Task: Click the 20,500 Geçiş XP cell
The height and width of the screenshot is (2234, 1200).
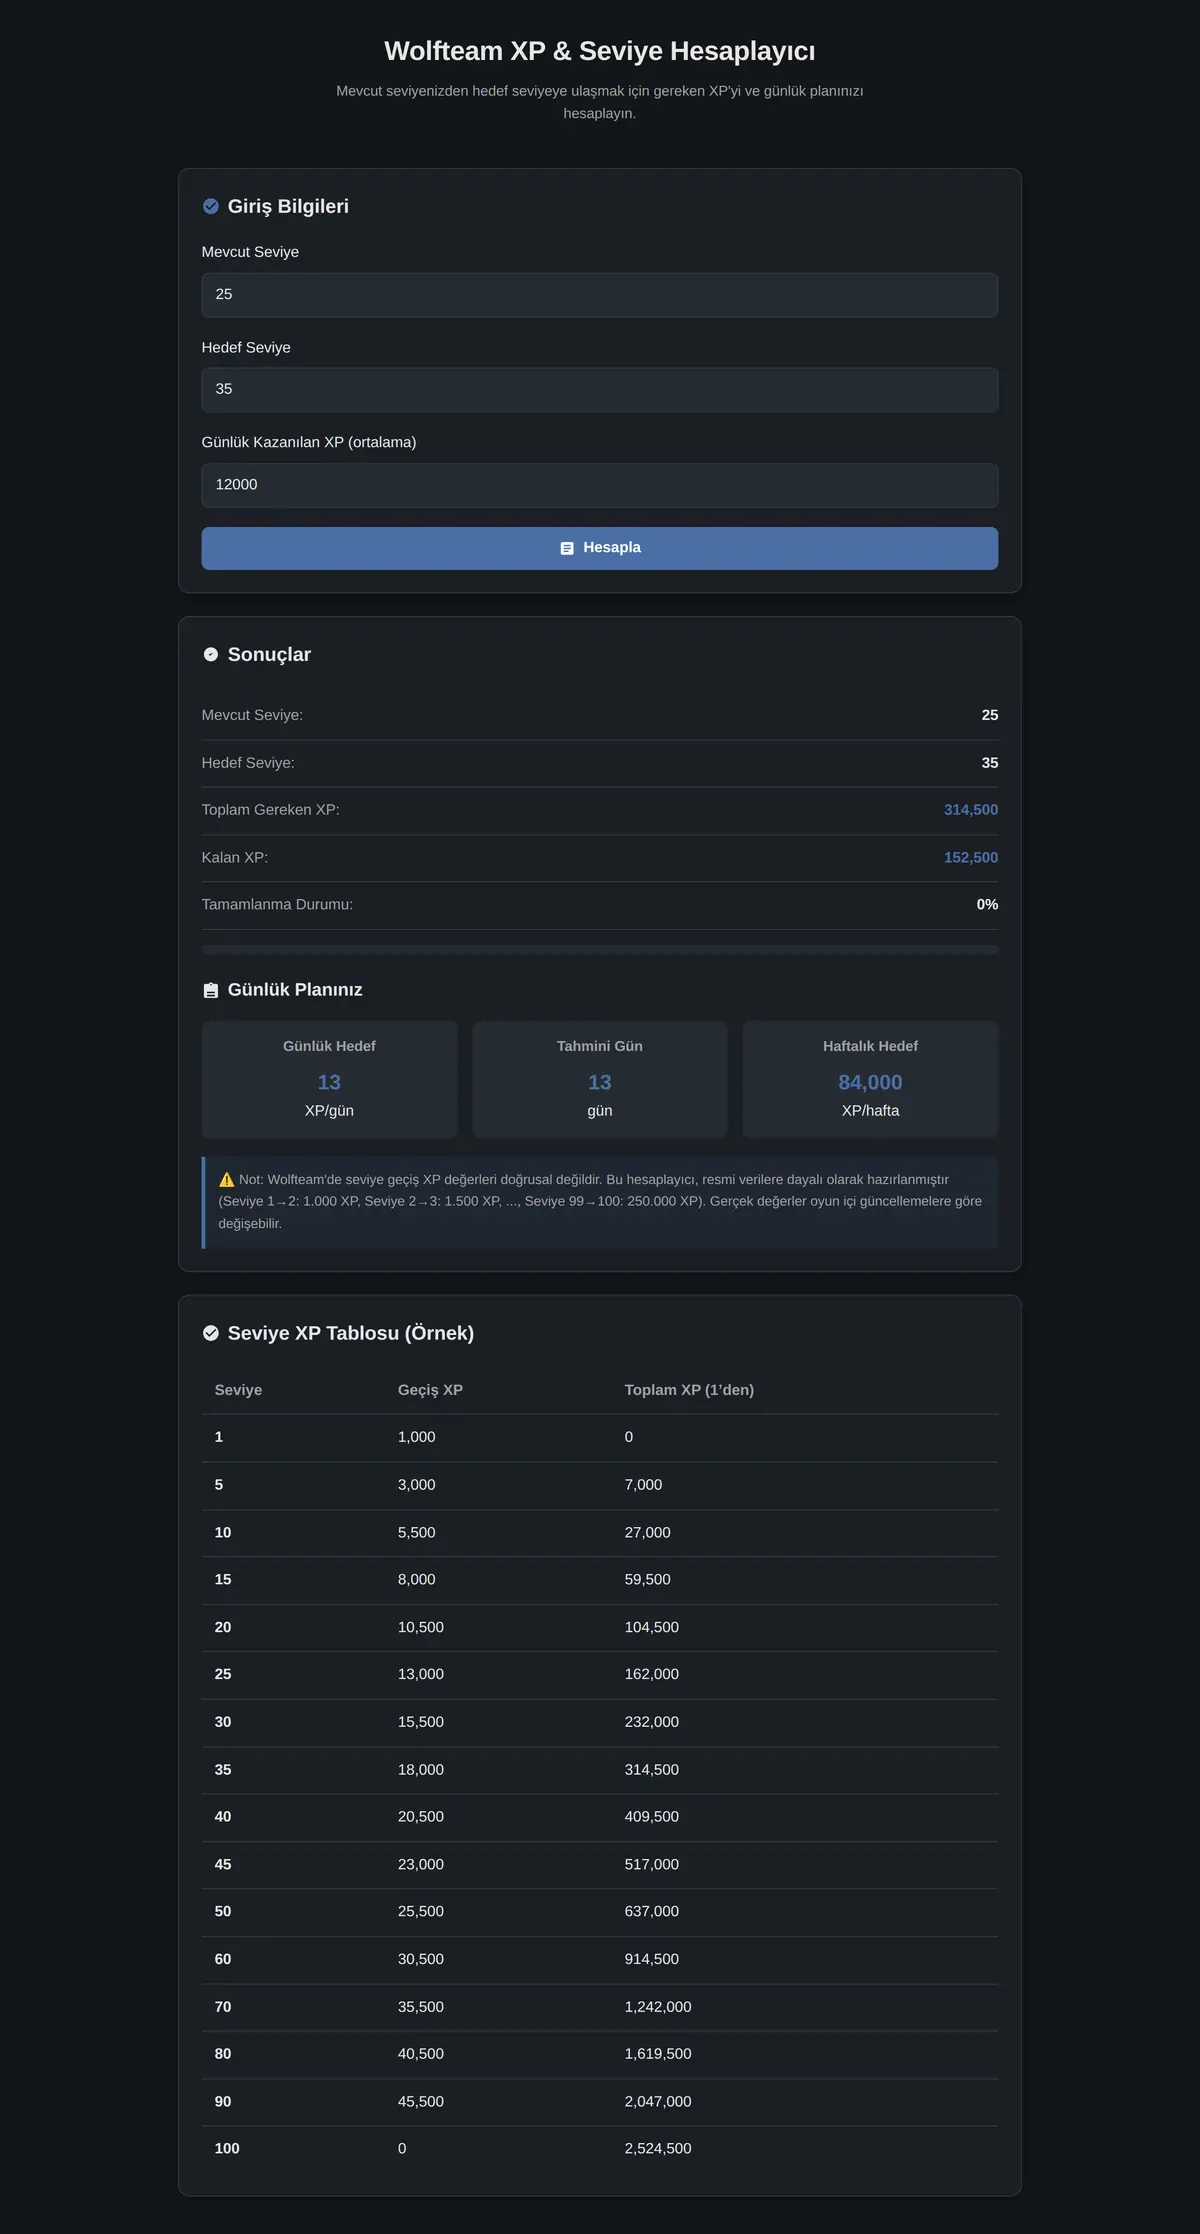Action: pos(421,1816)
